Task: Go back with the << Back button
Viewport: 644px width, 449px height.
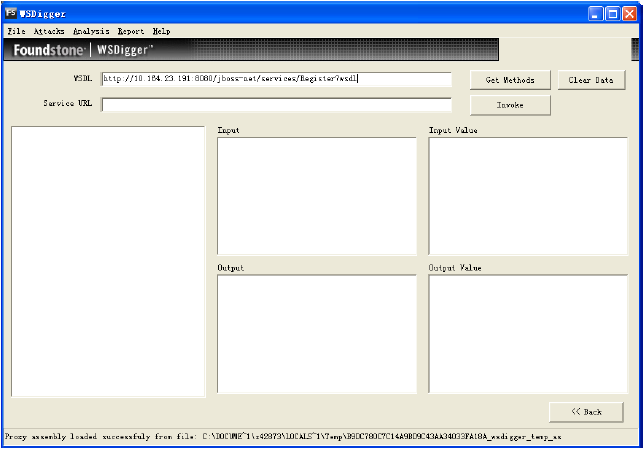Action: (x=586, y=412)
